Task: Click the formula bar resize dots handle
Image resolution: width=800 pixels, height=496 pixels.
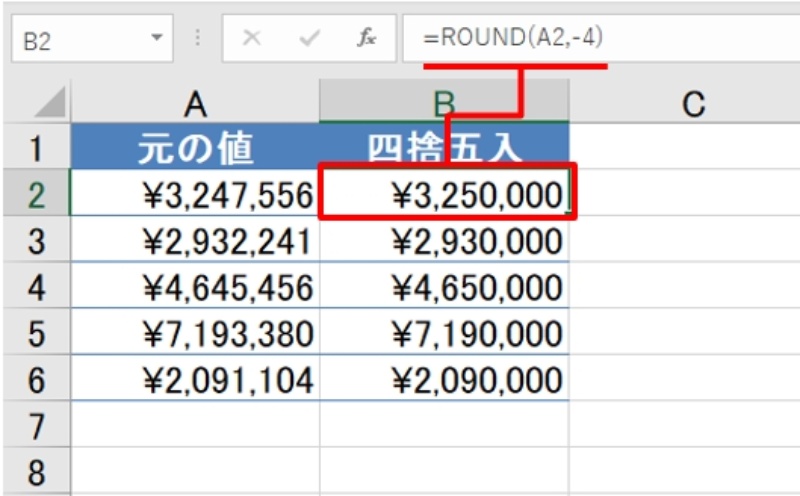Action: [x=197, y=40]
